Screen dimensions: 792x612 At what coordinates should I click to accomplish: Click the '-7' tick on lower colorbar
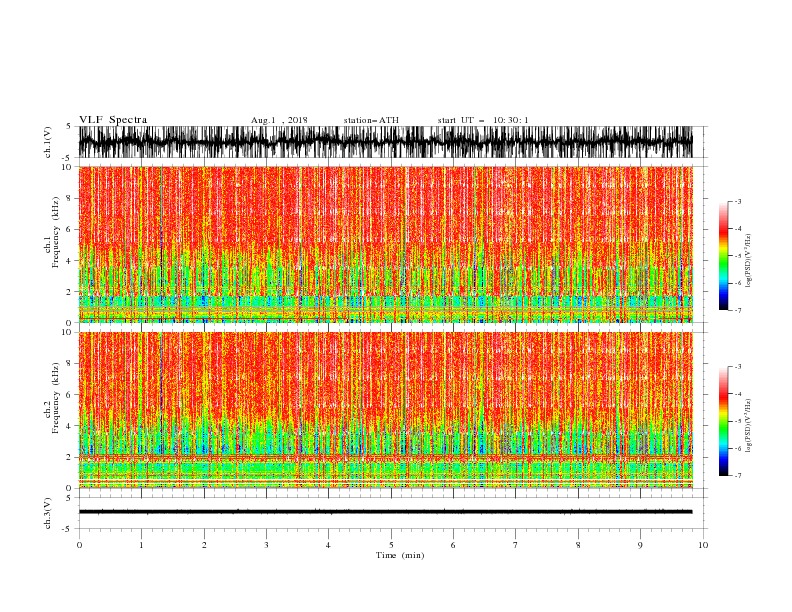pyautogui.click(x=738, y=475)
